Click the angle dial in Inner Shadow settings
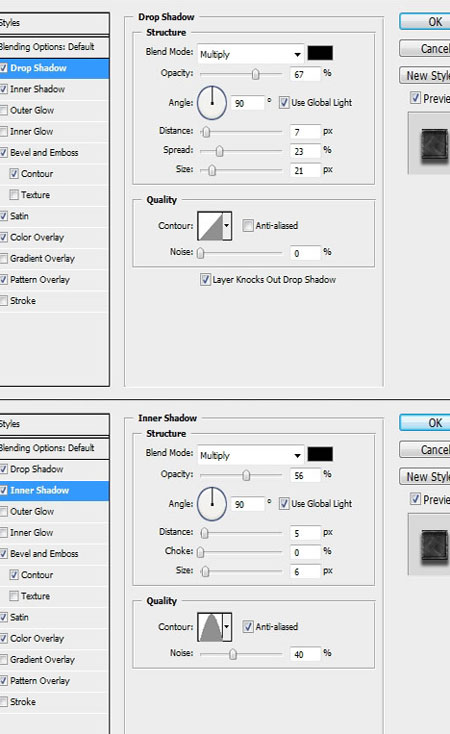The image size is (450, 734). [x=212, y=504]
